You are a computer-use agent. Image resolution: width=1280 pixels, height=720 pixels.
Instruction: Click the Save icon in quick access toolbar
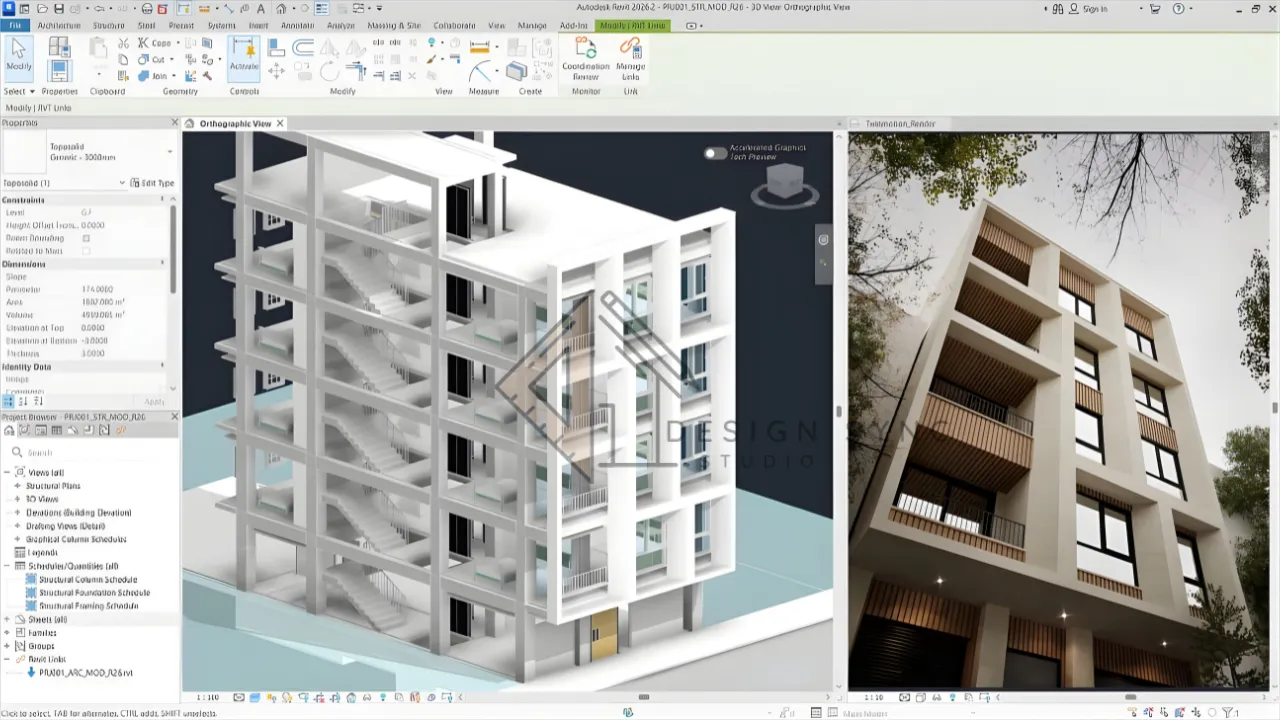pyautogui.click(x=60, y=9)
